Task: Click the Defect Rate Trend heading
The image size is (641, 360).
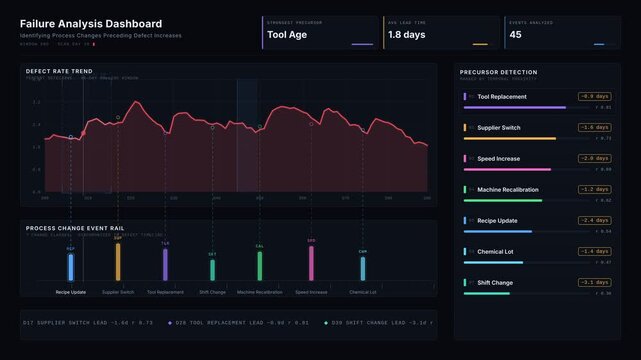Action: pos(59,71)
